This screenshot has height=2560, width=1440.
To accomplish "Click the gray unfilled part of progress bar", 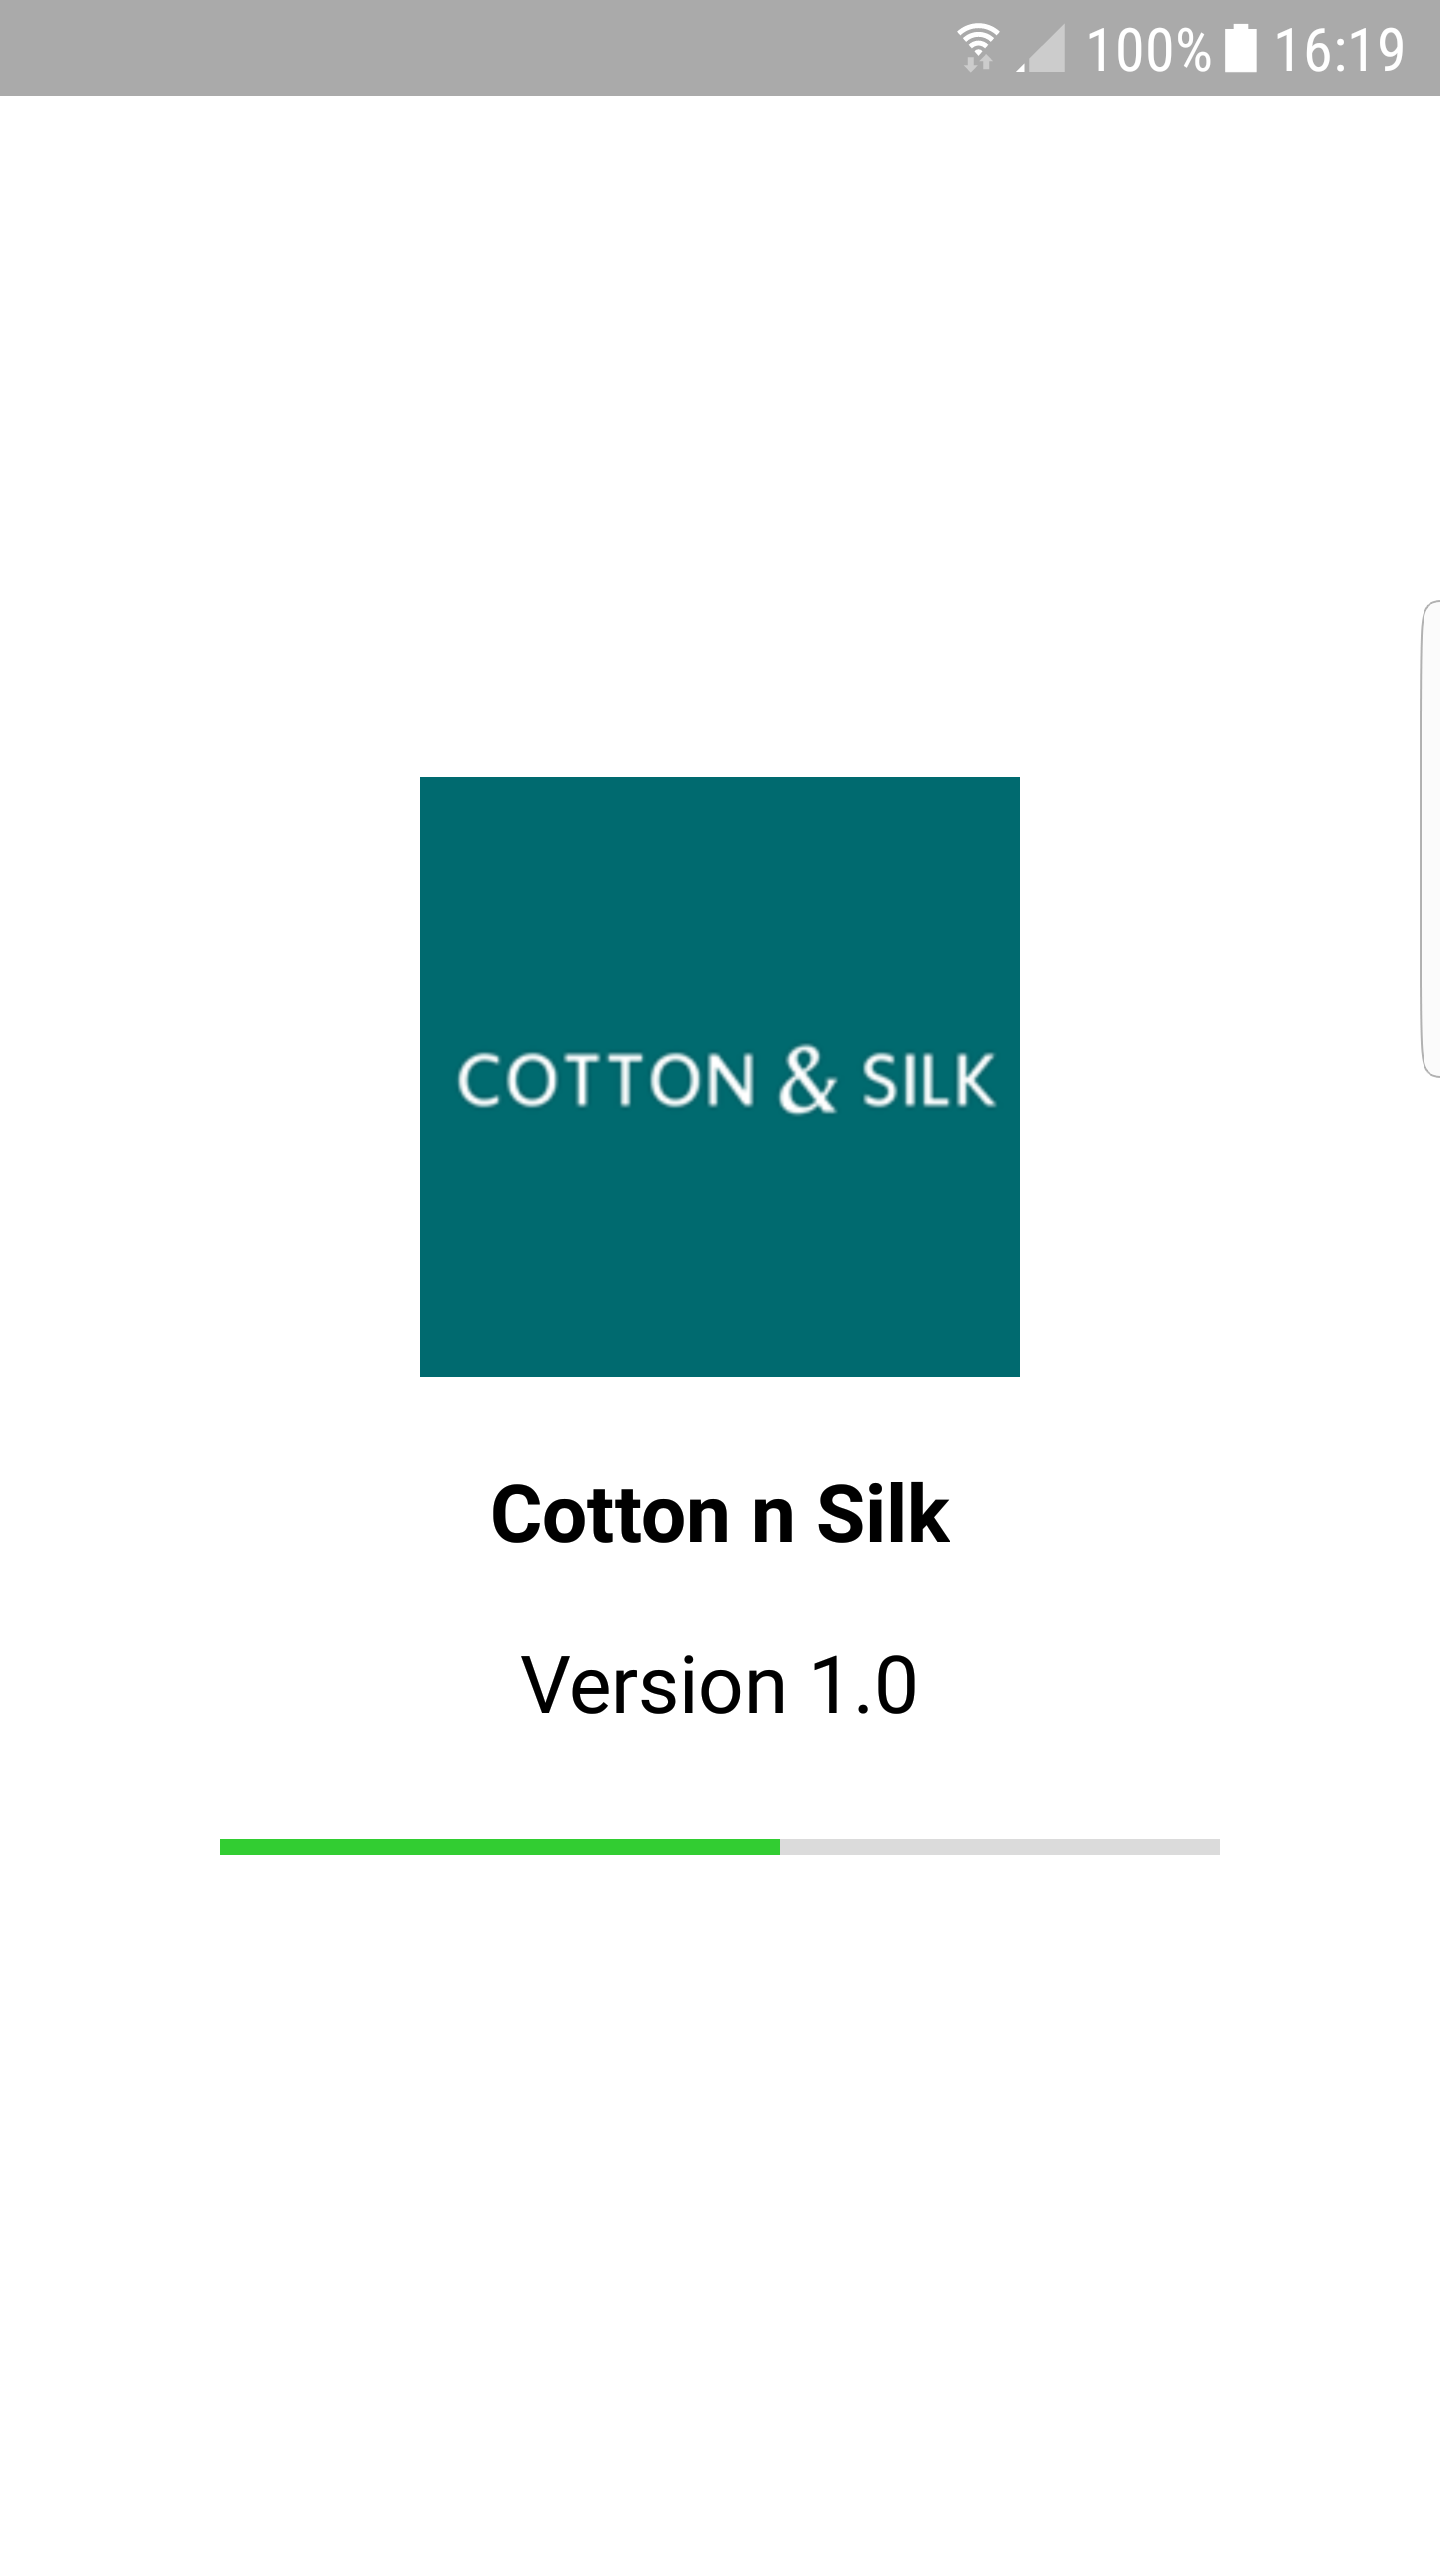I will coord(1000,1847).
